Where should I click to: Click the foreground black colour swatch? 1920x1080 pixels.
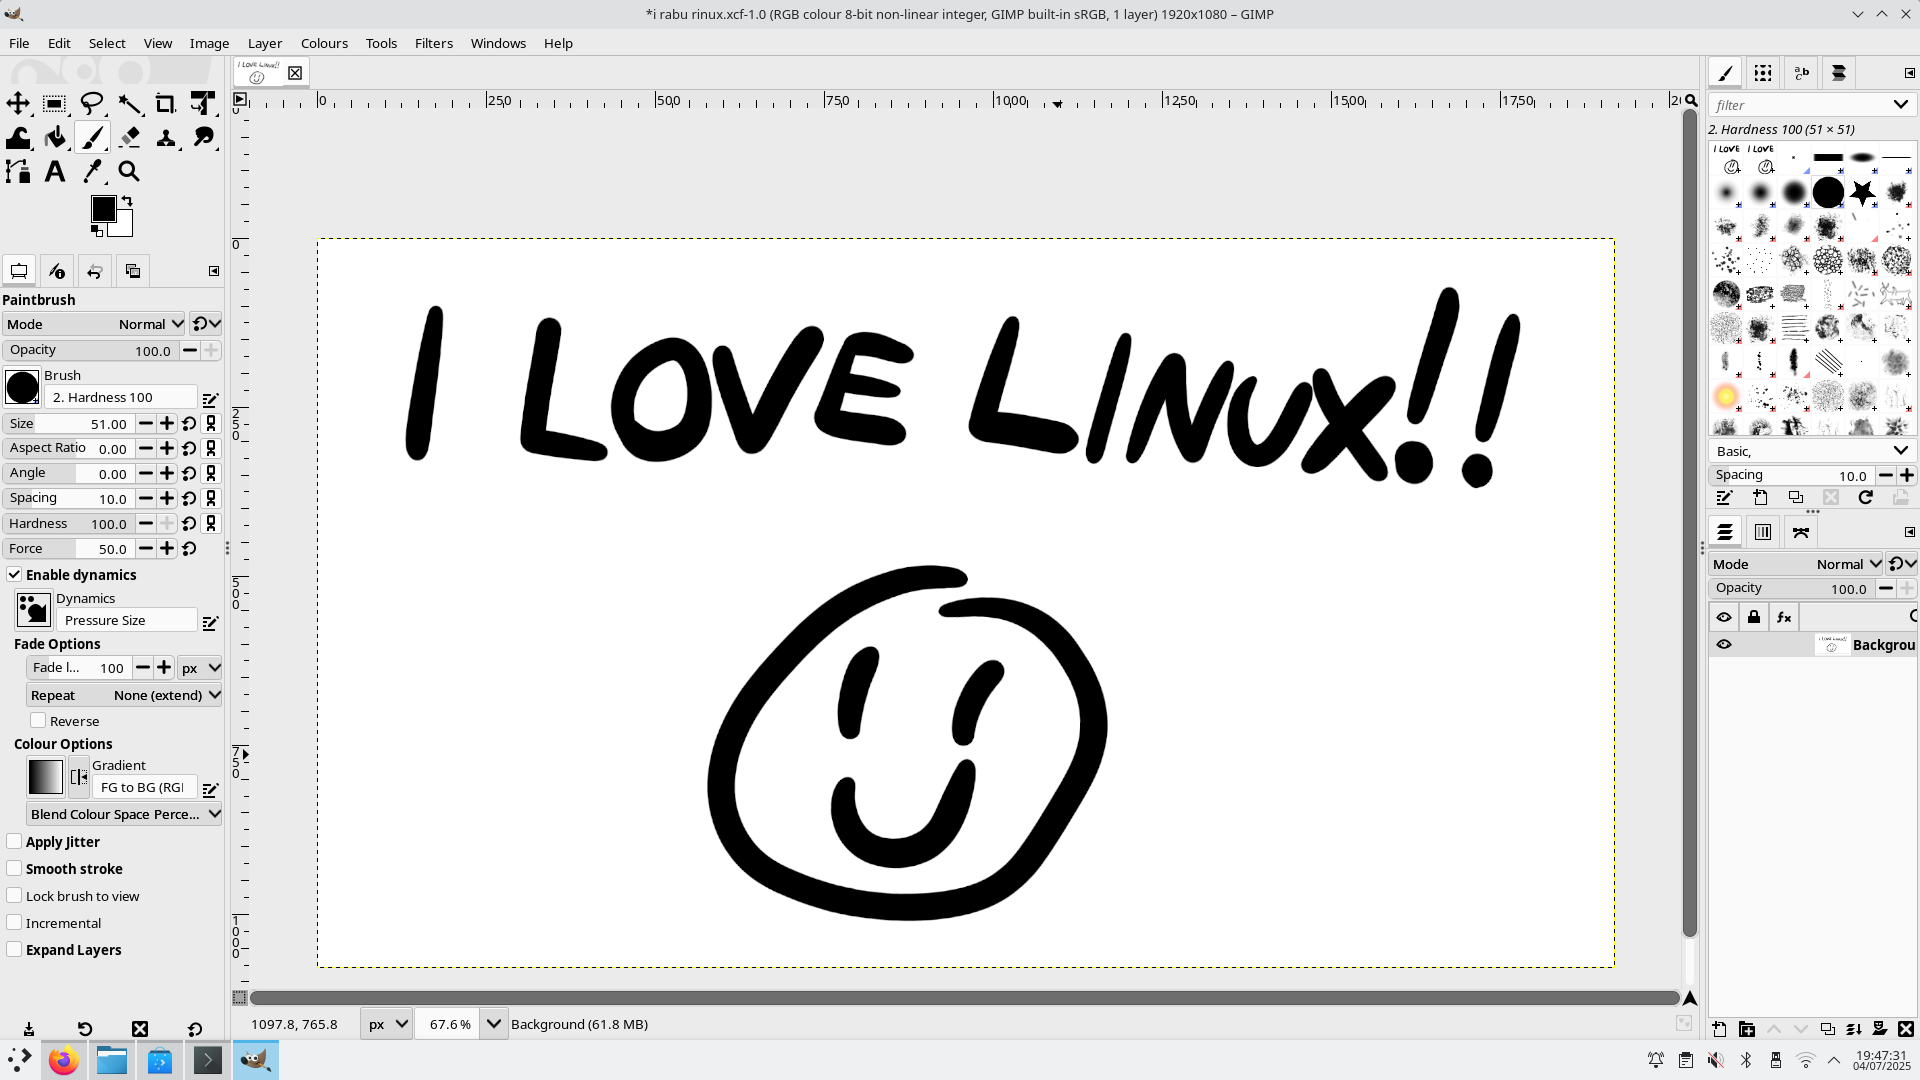coord(103,208)
